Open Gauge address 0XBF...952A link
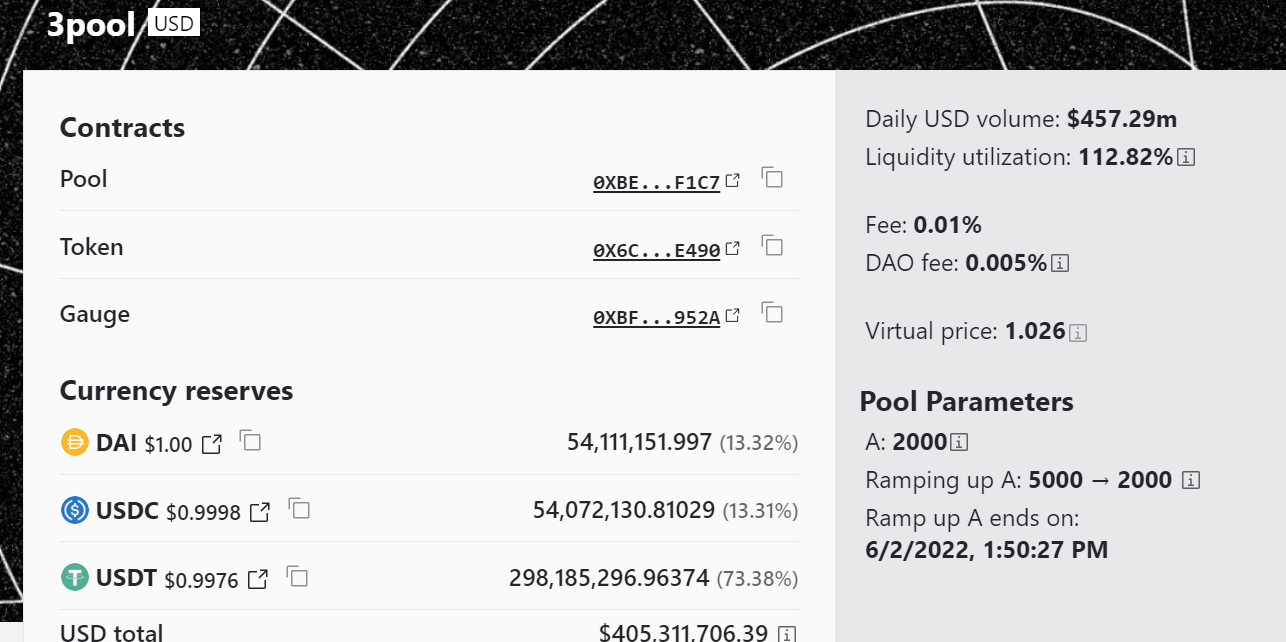This screenshot has width=1286, height=642. (657, 317)
